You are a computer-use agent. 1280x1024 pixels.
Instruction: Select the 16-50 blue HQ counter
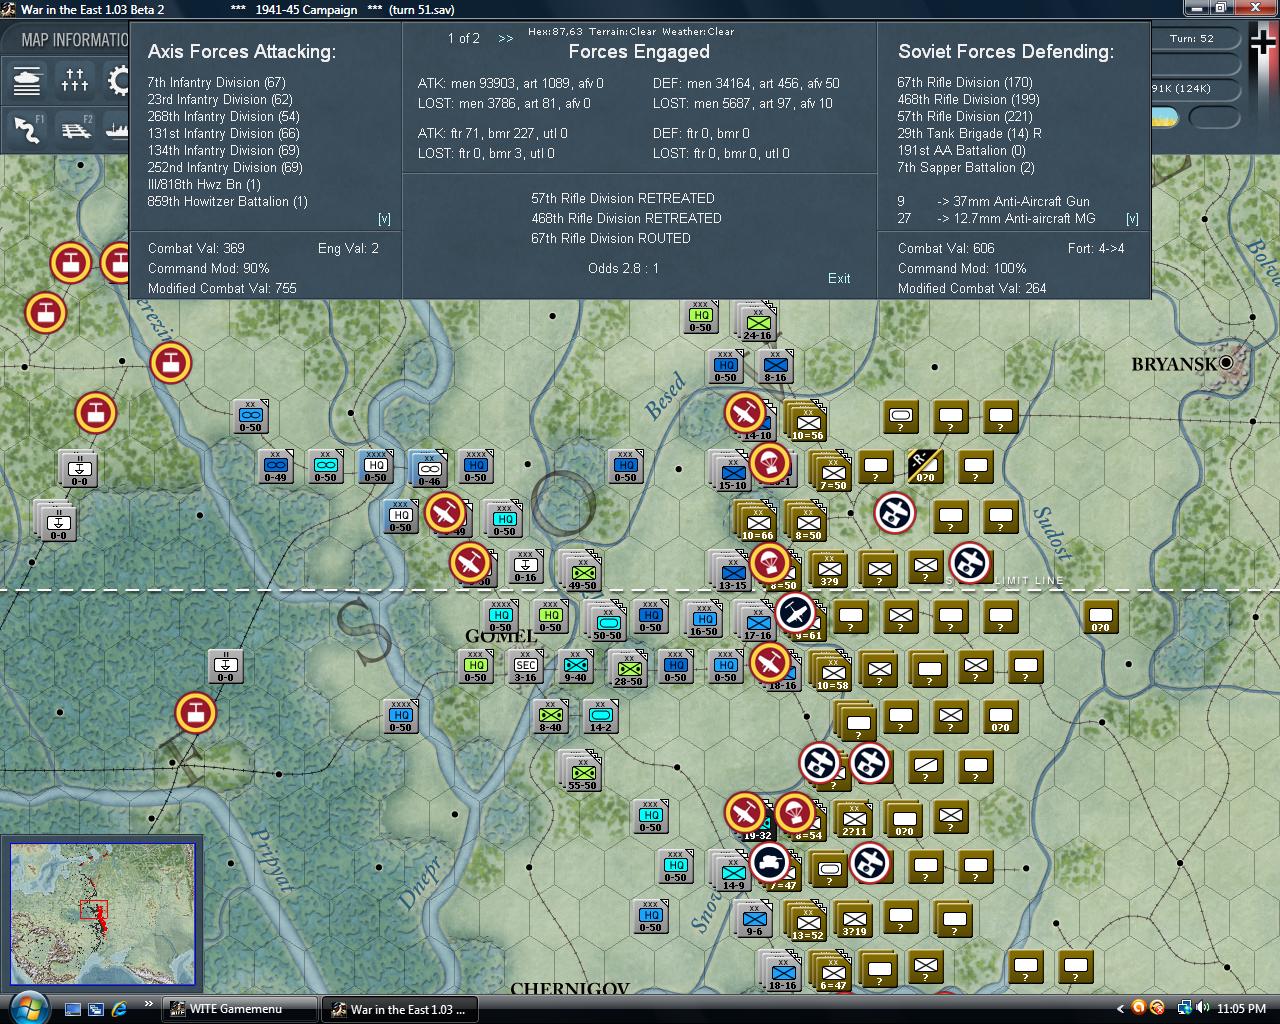[703, 620]
